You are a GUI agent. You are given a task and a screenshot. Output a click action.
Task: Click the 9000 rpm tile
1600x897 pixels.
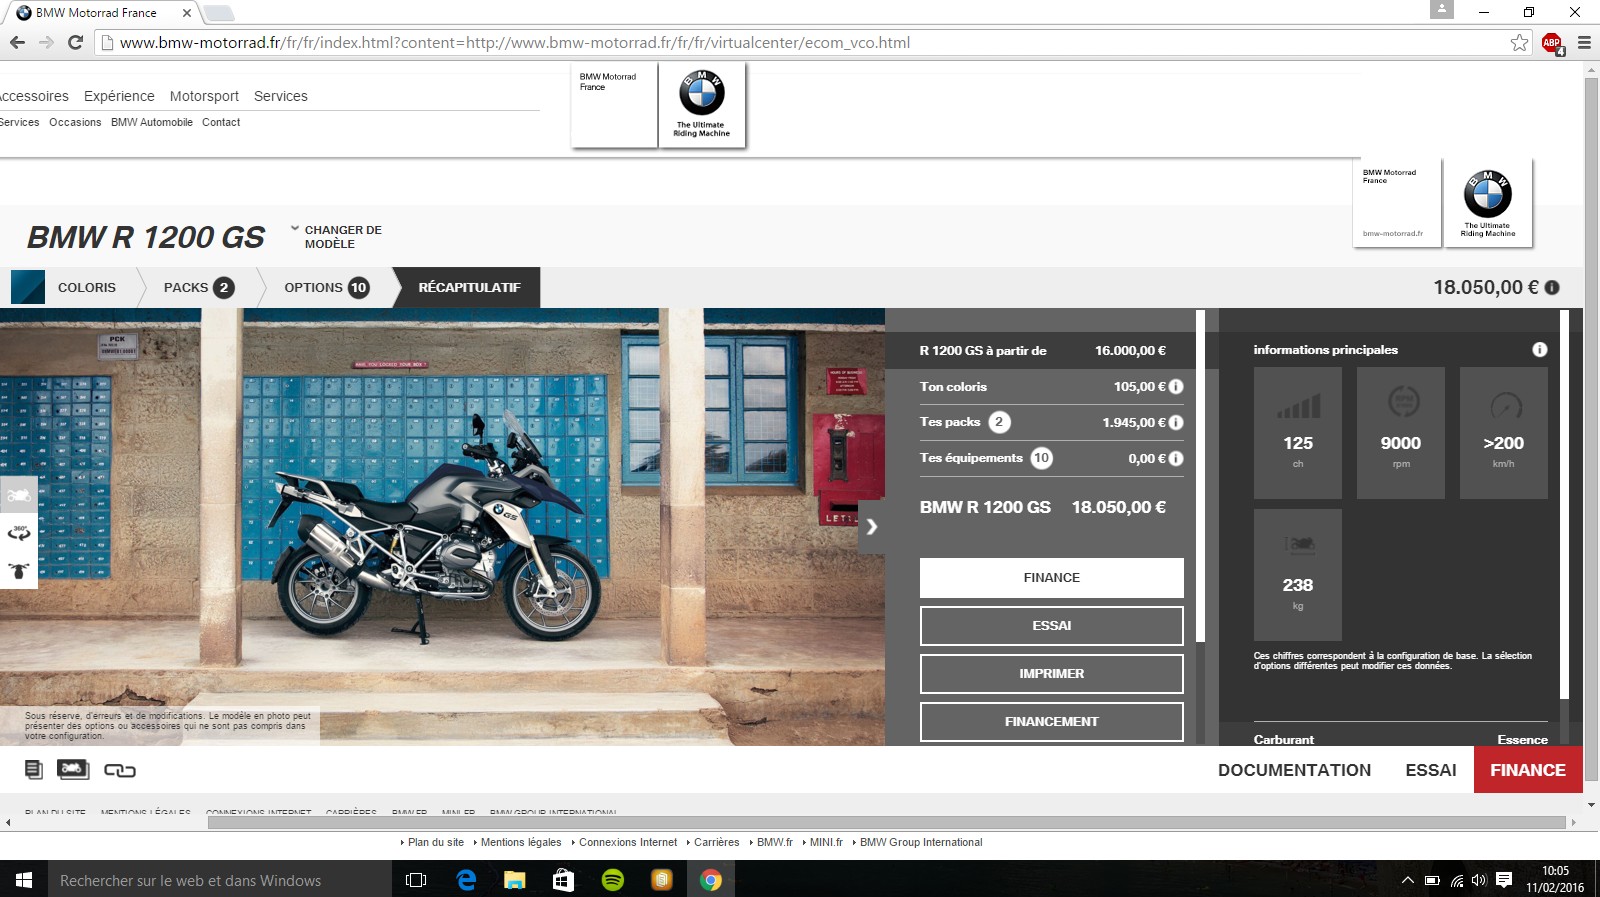pos(1401,433)
